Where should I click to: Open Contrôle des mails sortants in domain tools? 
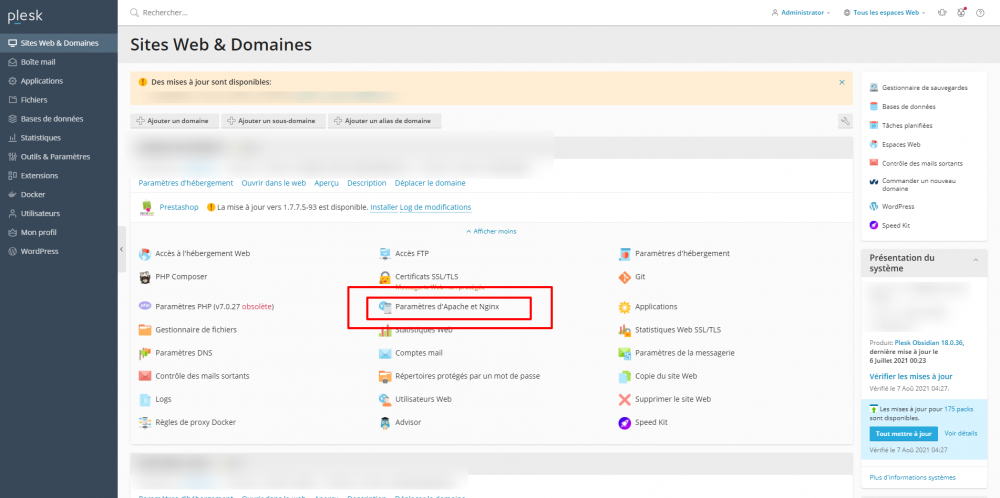click(x=202, y=376)
